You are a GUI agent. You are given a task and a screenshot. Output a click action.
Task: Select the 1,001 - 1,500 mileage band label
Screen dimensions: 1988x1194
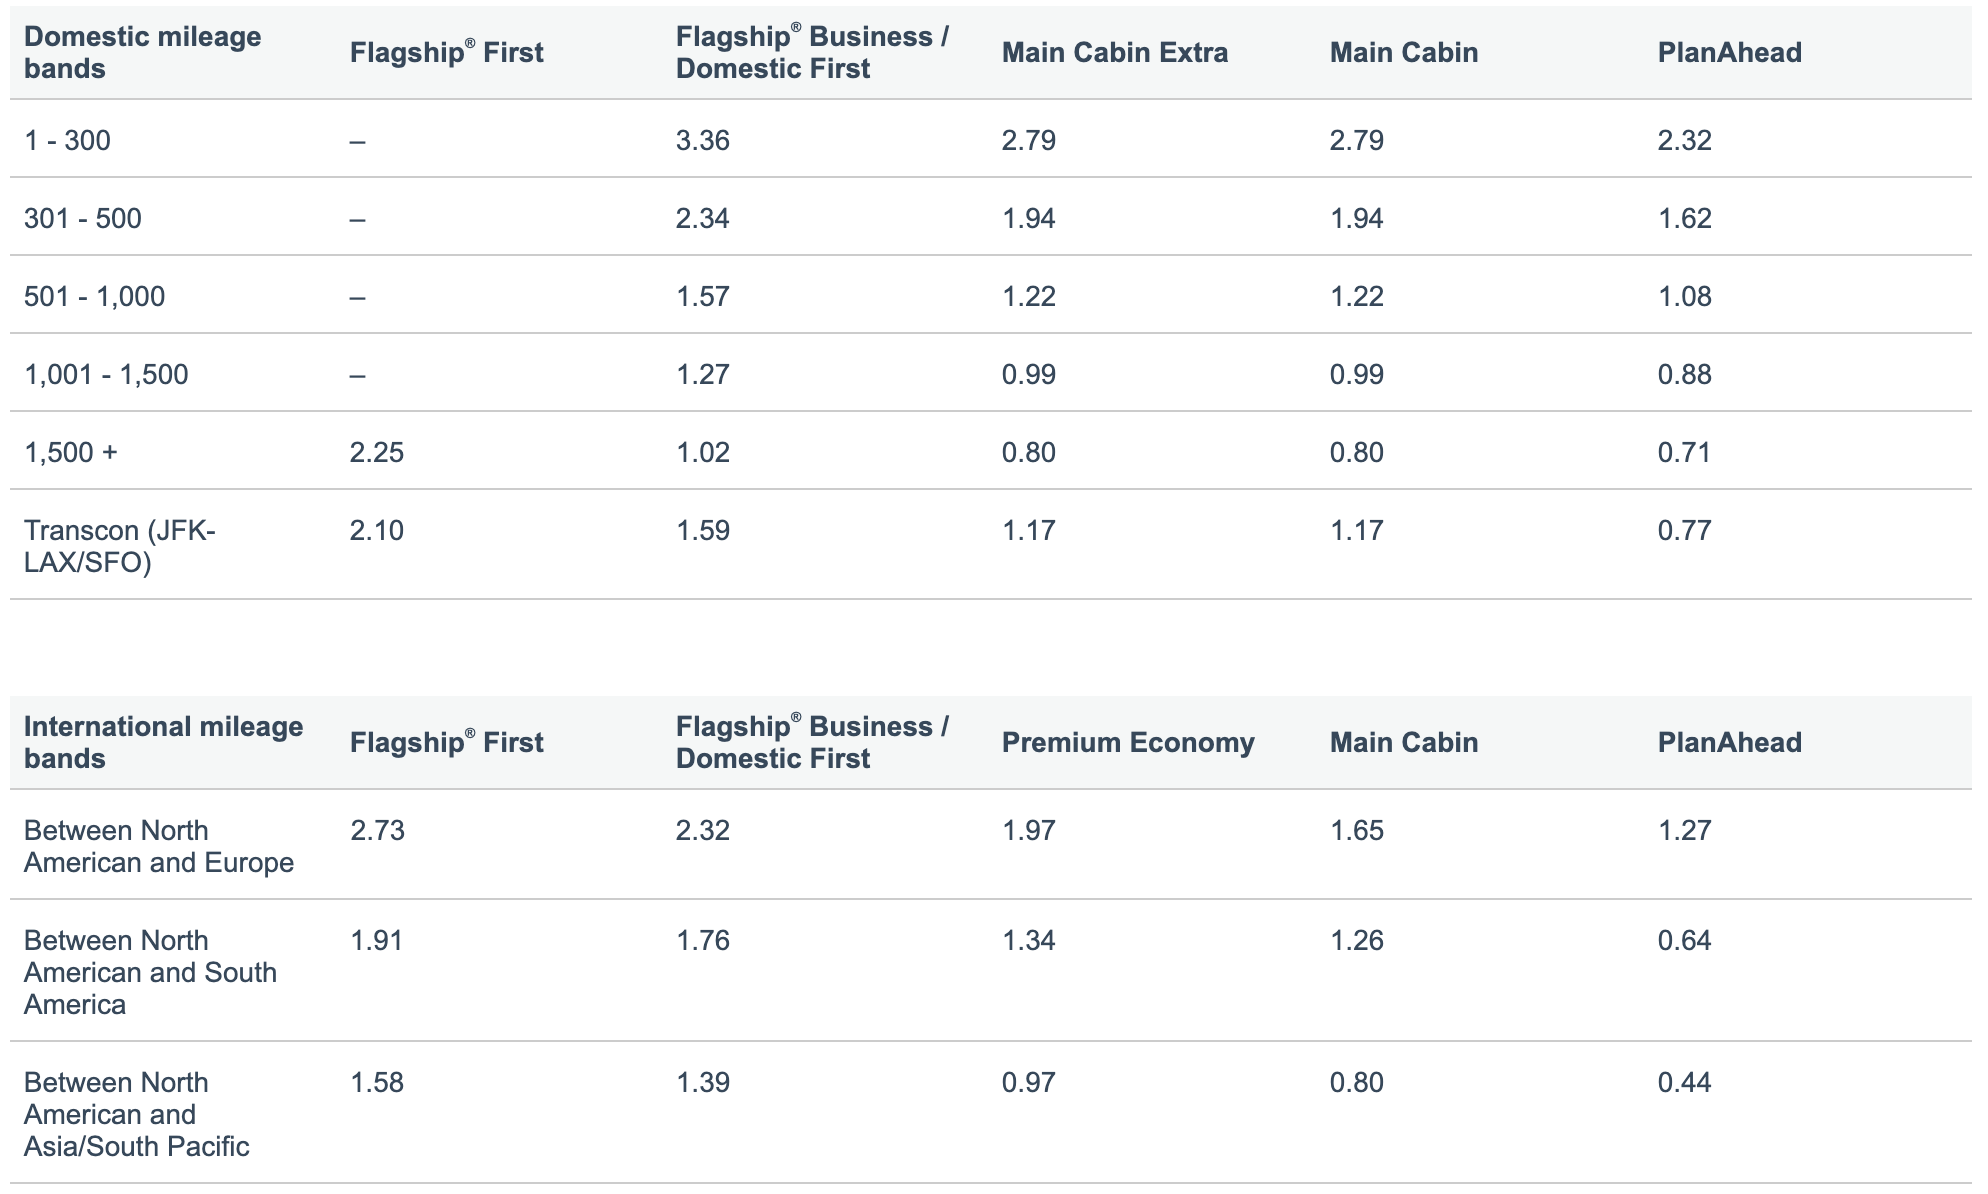pyautogui.click(x=106, y=374)
